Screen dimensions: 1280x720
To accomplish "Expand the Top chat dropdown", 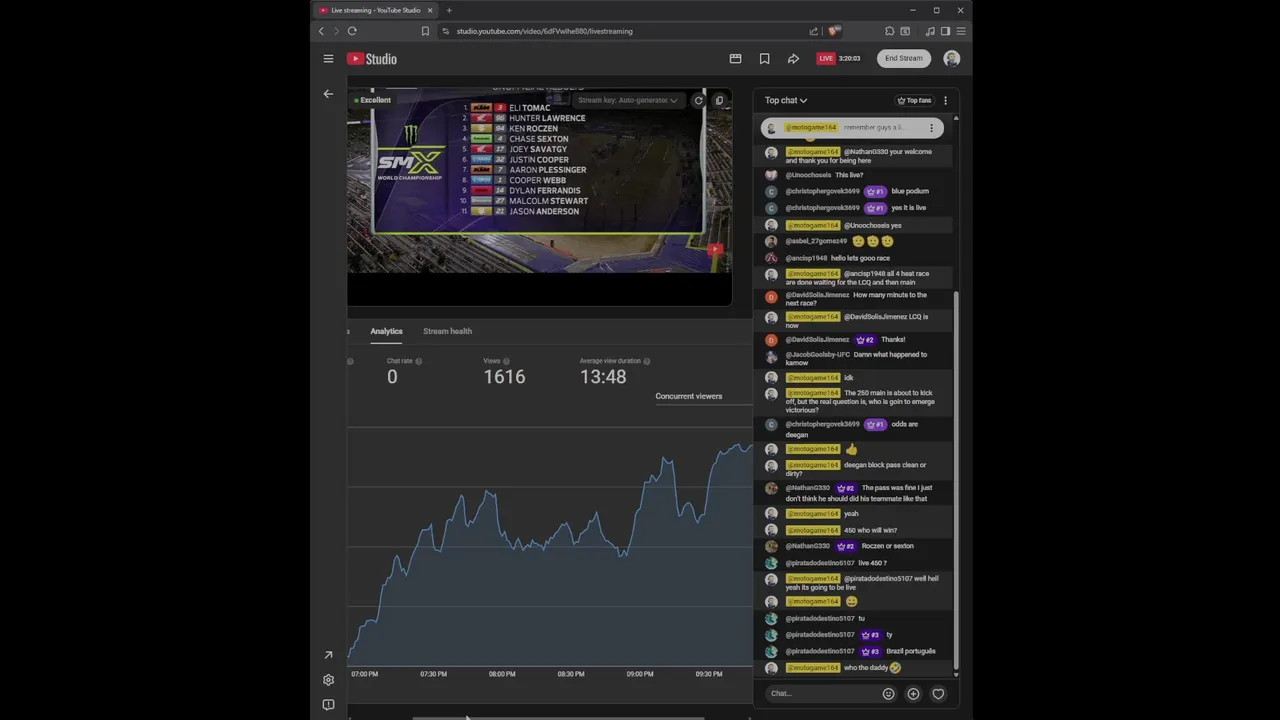I will click(786, 100).
